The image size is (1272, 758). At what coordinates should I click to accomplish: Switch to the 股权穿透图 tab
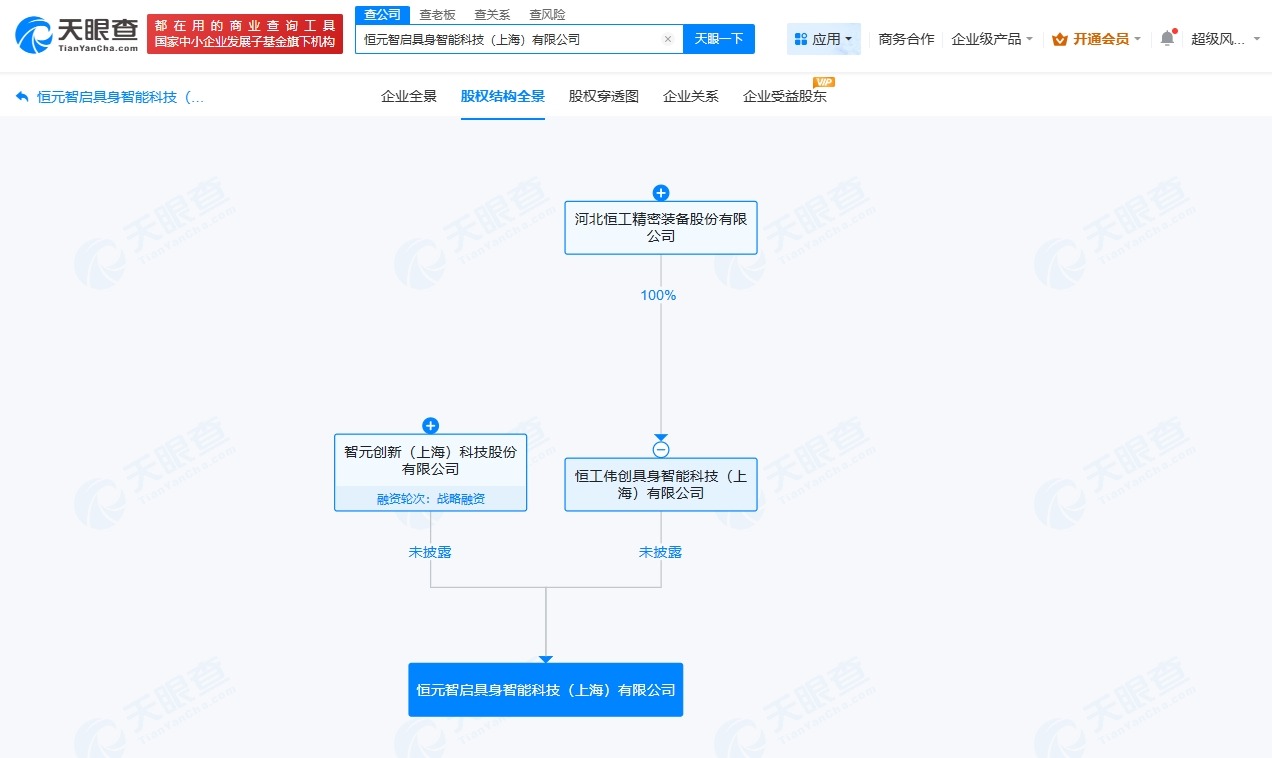pos(603,96)
